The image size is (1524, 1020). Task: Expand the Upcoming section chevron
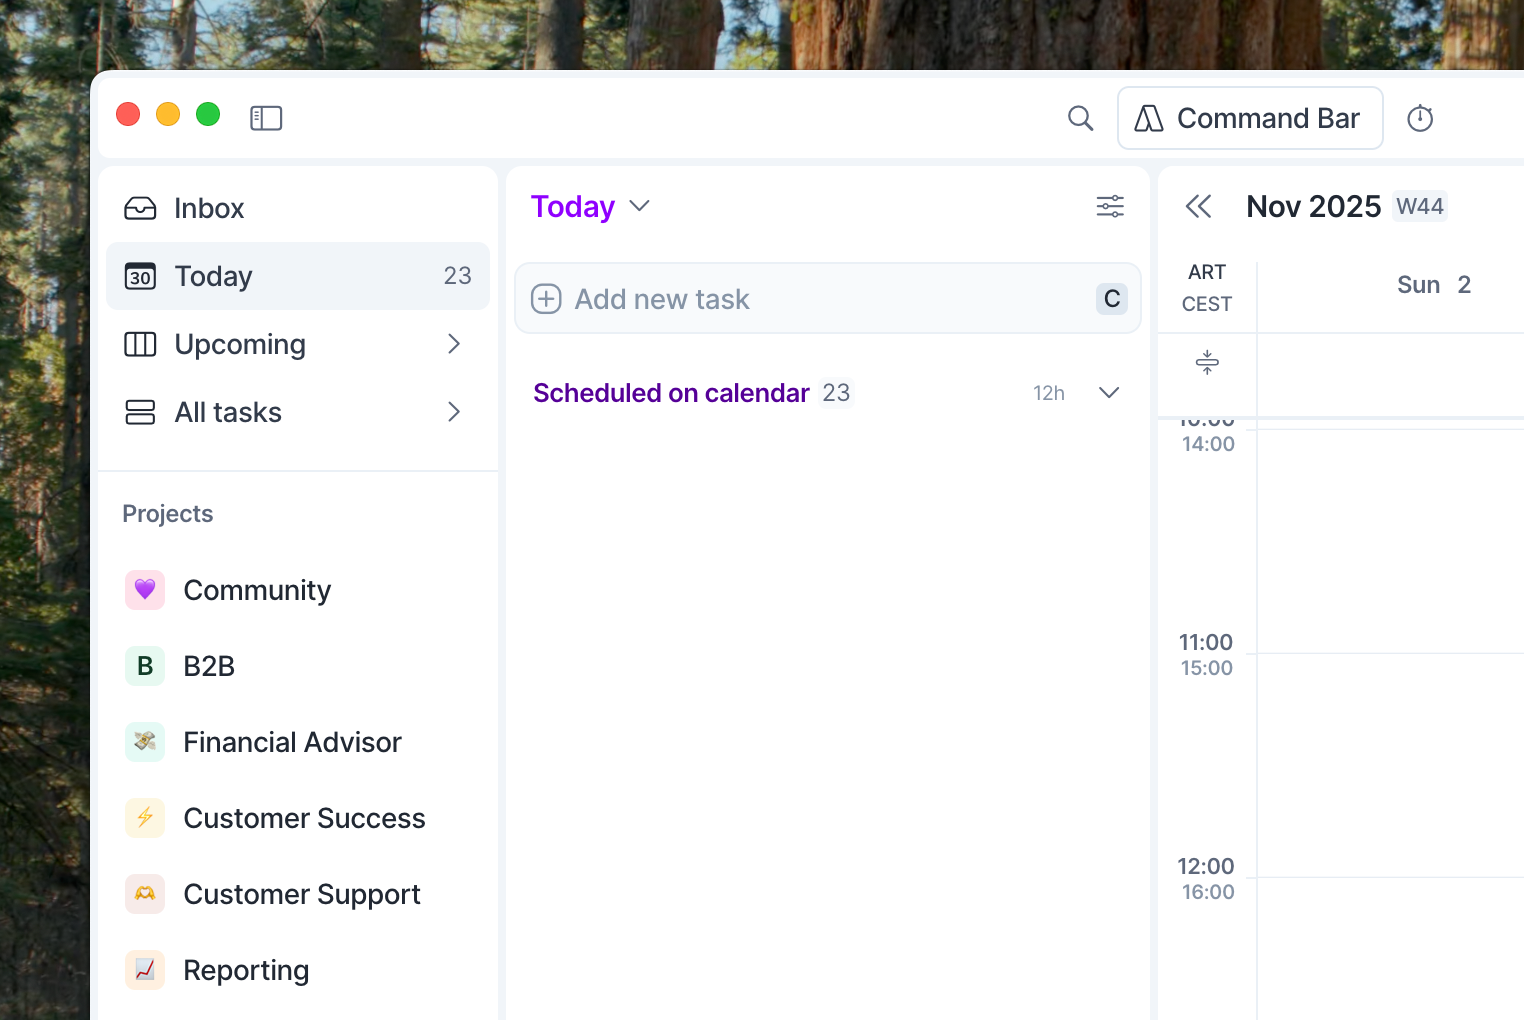click(454, 344)
